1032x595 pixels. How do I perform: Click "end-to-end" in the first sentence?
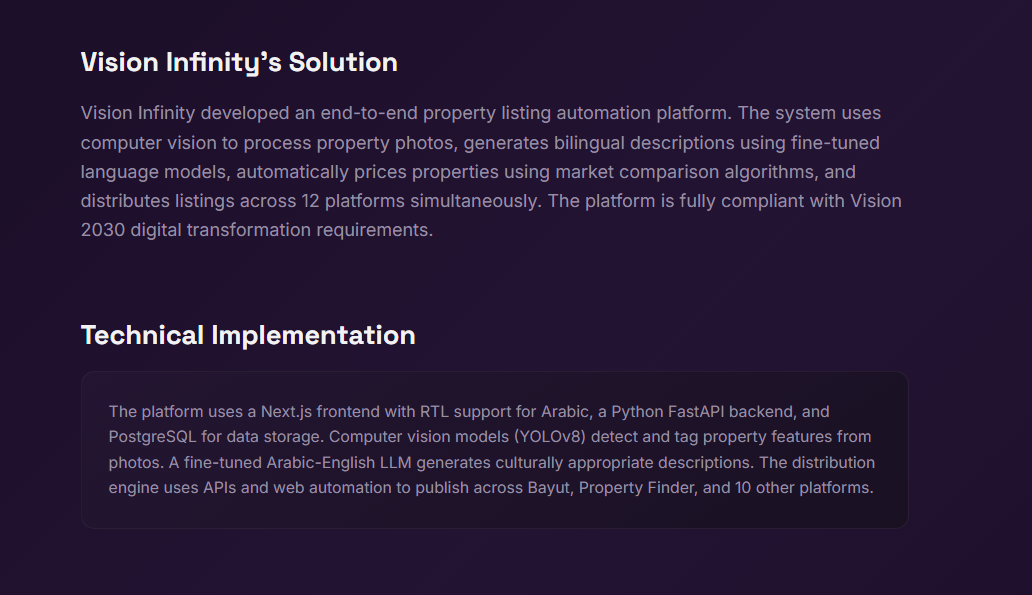pyautogui.click(x=369, y=113)
